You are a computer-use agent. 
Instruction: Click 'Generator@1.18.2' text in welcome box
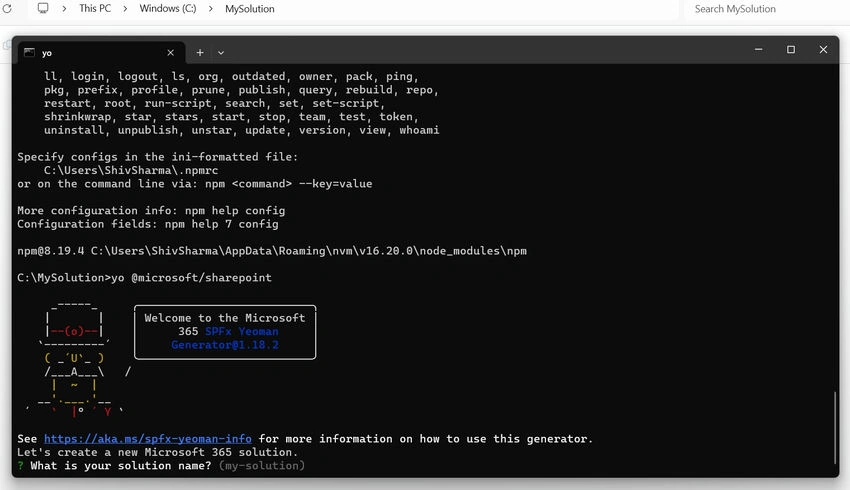pos(225,345)
